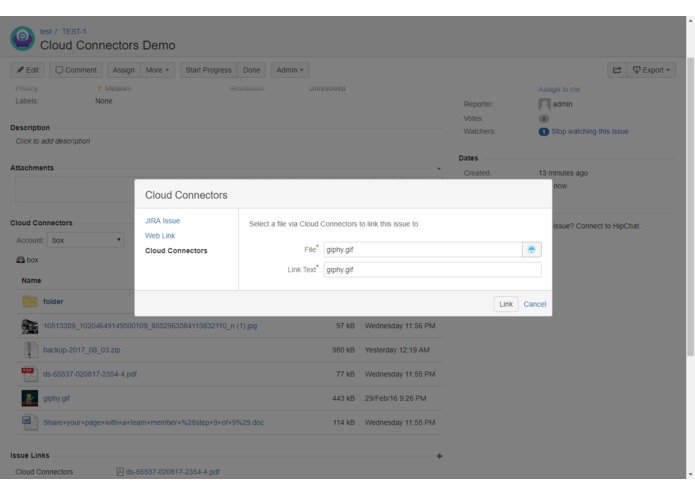The width and height of the screenshot is (695, 494).
Task: Open the Export dropdown
Action: [x=651, y=70]
